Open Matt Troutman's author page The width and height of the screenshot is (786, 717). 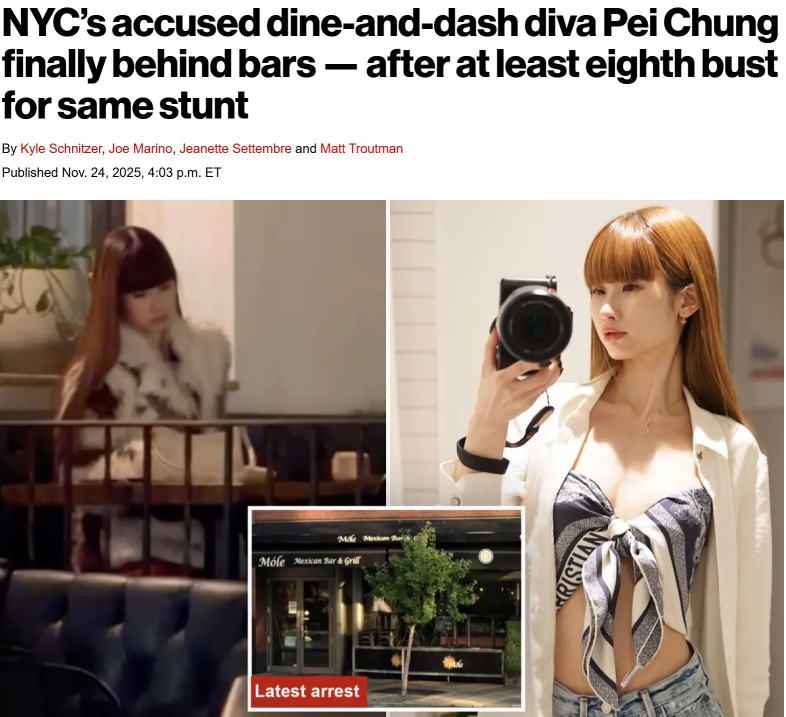tap(361, 149)
